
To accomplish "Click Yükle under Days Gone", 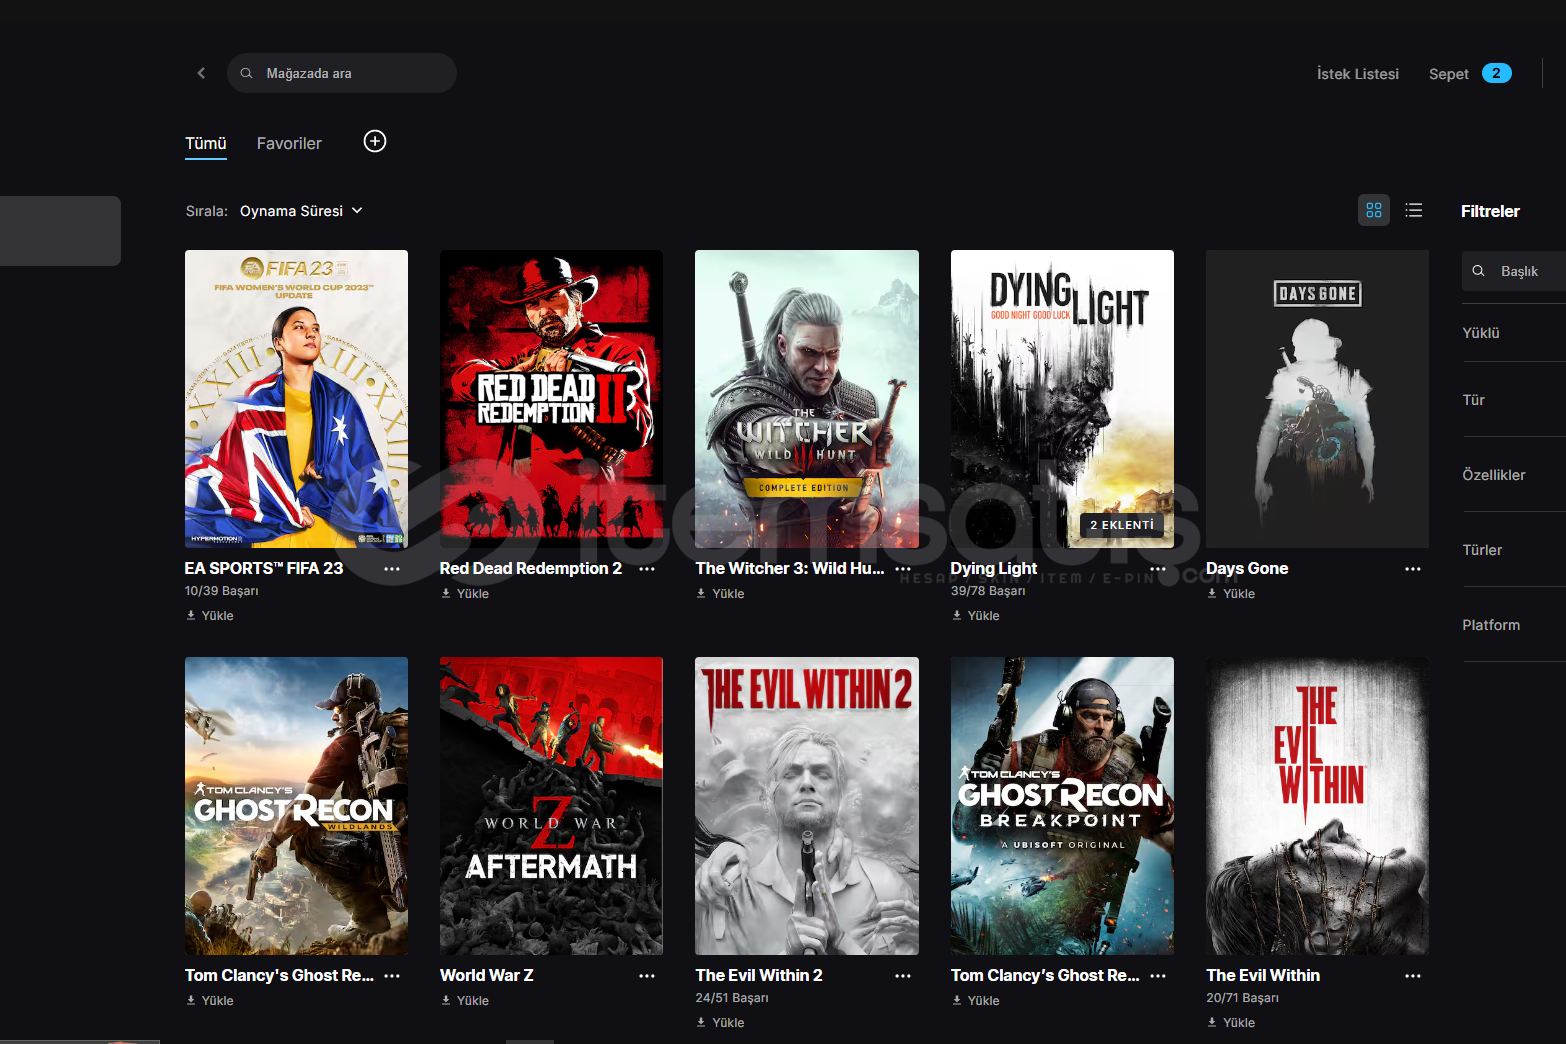I will click(x=1231, y=594).
